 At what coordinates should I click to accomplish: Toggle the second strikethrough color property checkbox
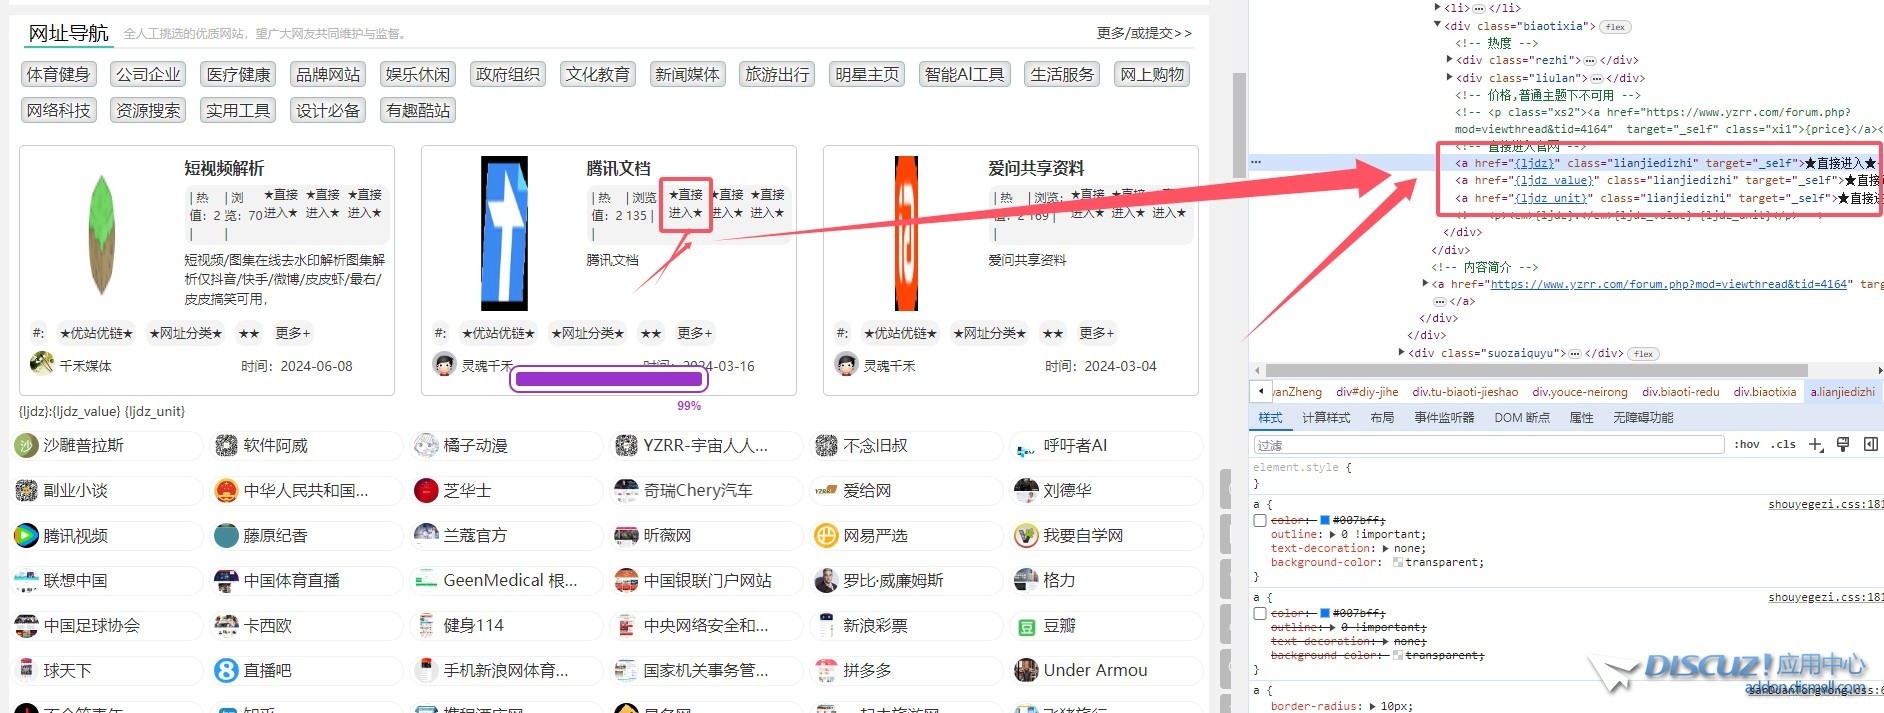tap(1260, 614)
